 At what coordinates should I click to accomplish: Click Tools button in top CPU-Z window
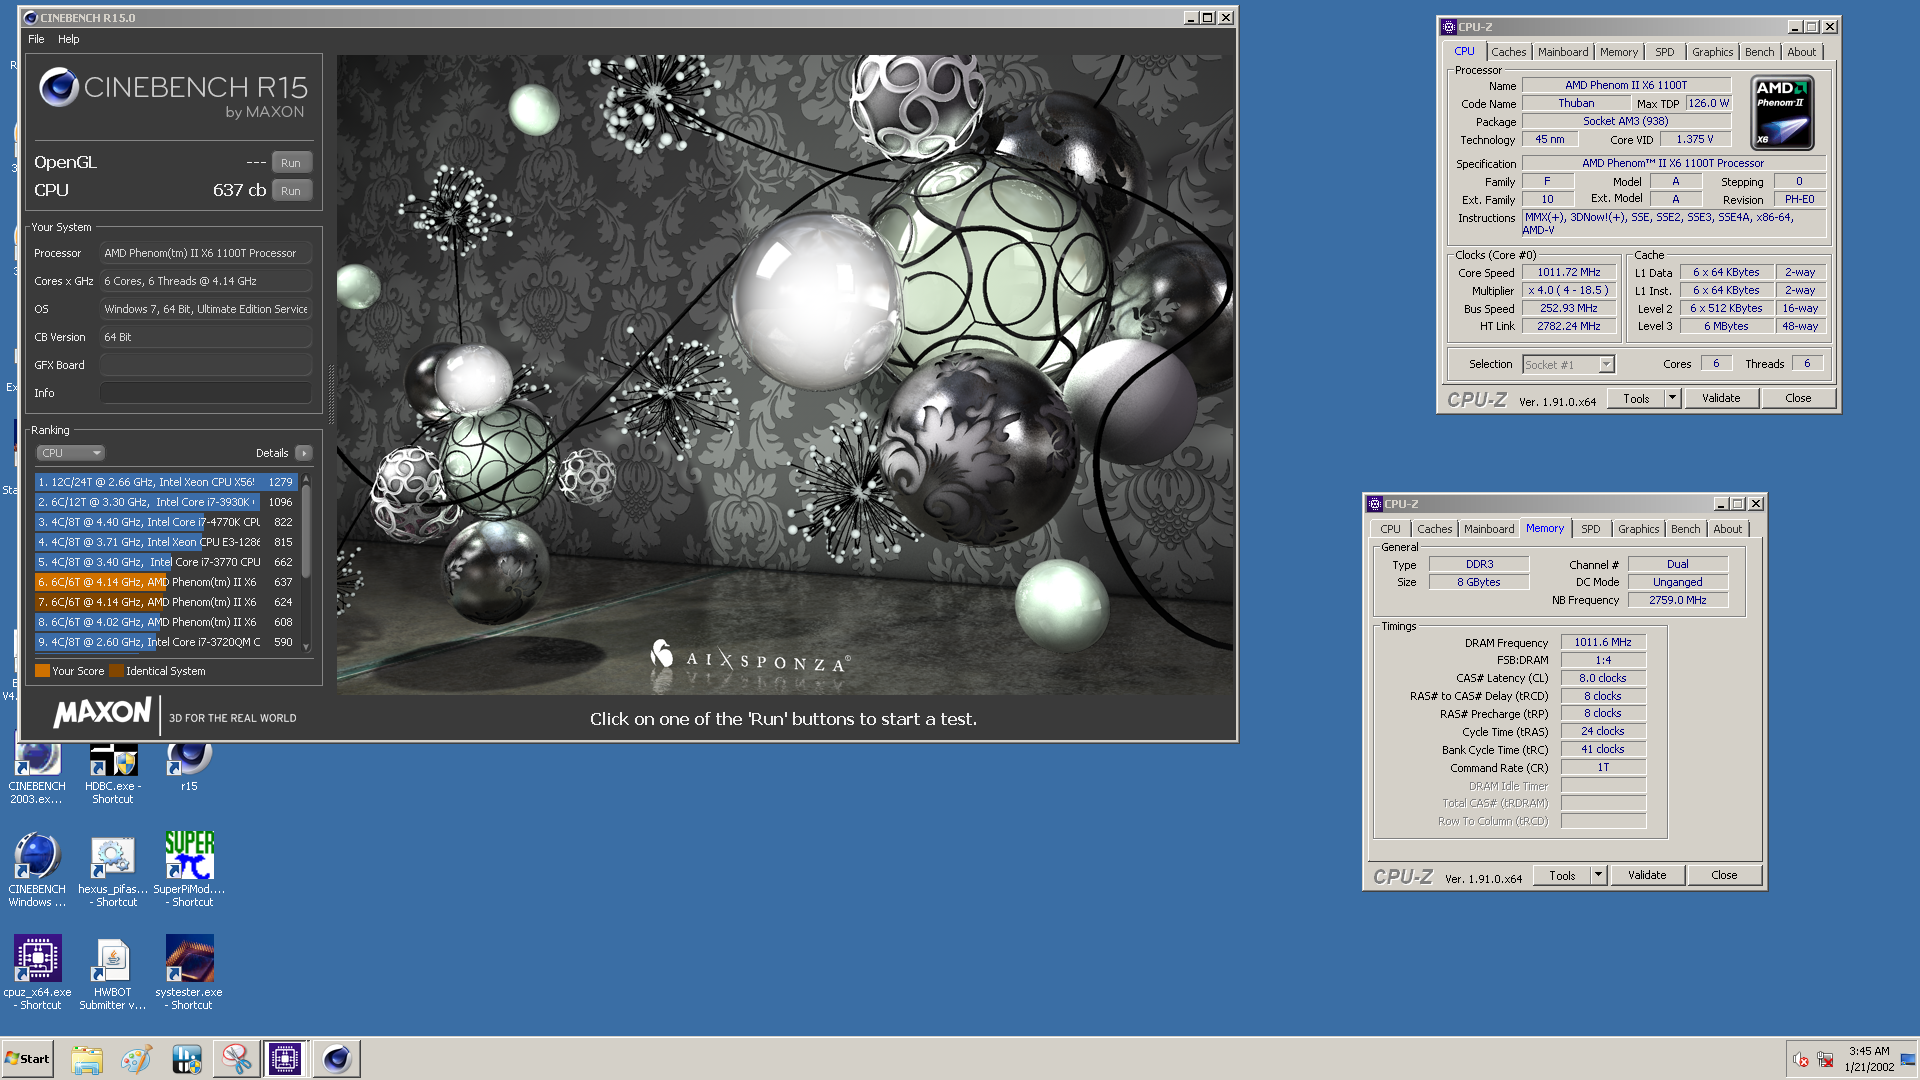coord(1636,398)
